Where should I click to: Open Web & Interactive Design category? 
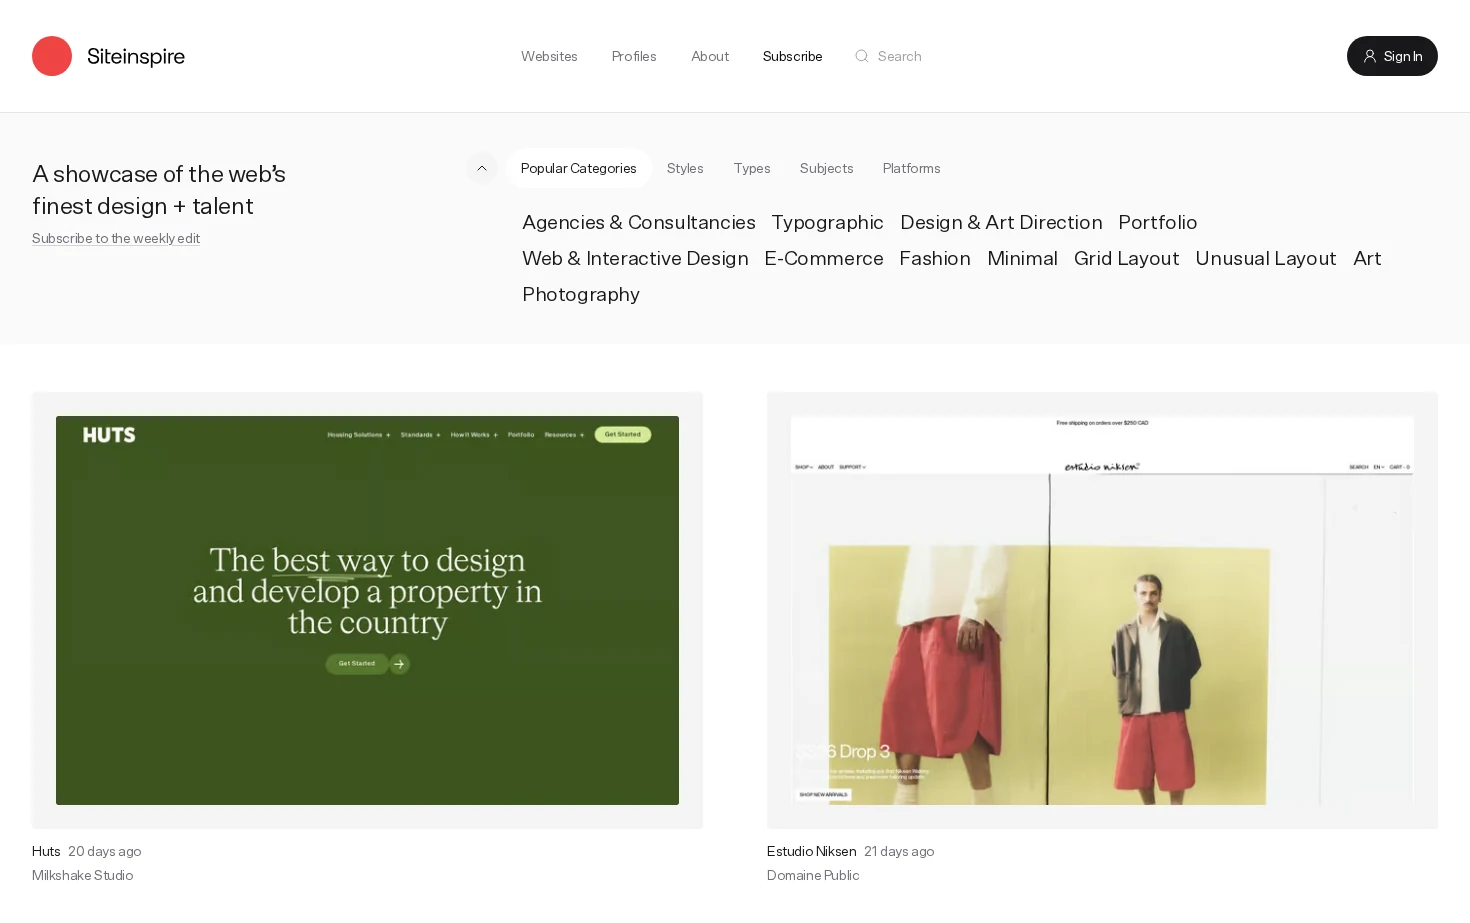tap(635, 258)
